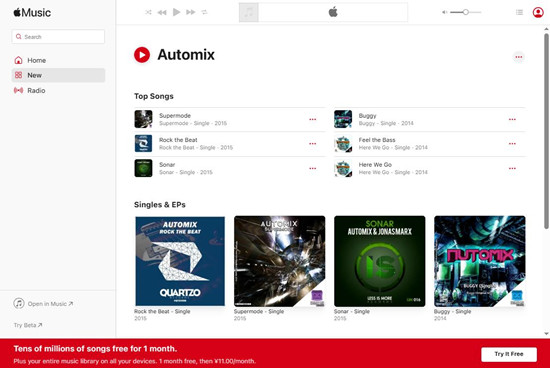Open more options for Sonar song
The height and width of the screenshot is (368, 550).
tap(313, 168)
